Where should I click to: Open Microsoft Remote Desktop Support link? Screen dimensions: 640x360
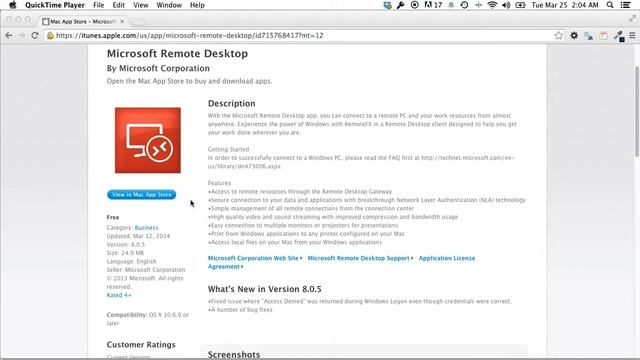point(360,258)
